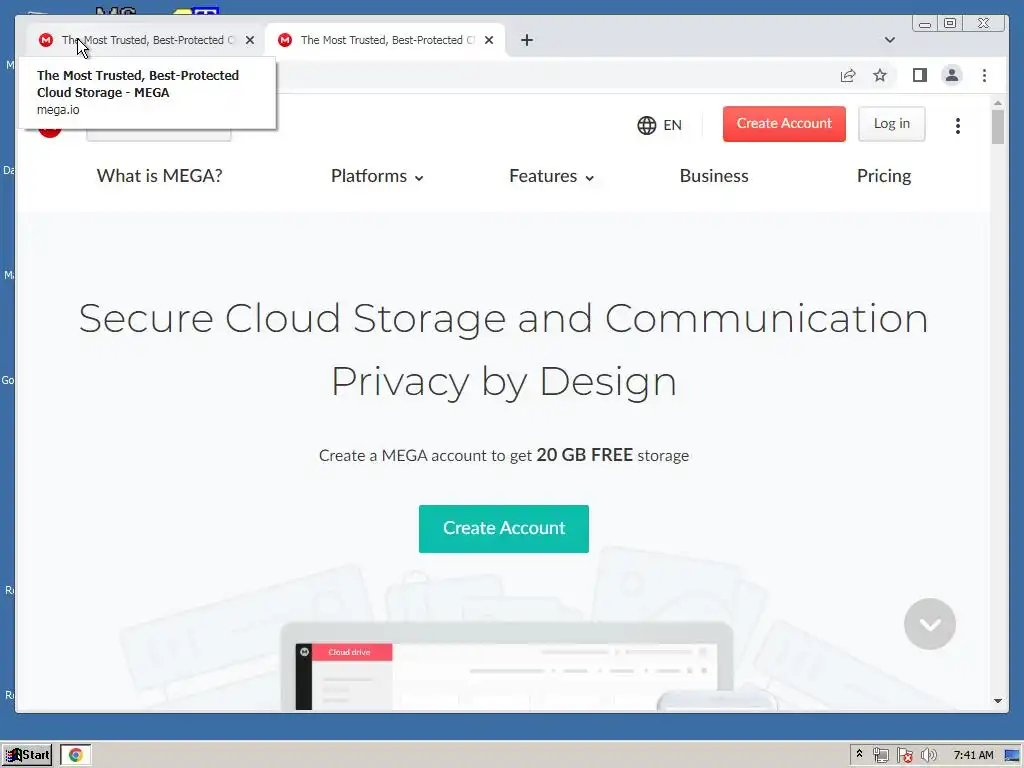
Task: Expand the Features dropdown
Action: [x=551, y=176]
